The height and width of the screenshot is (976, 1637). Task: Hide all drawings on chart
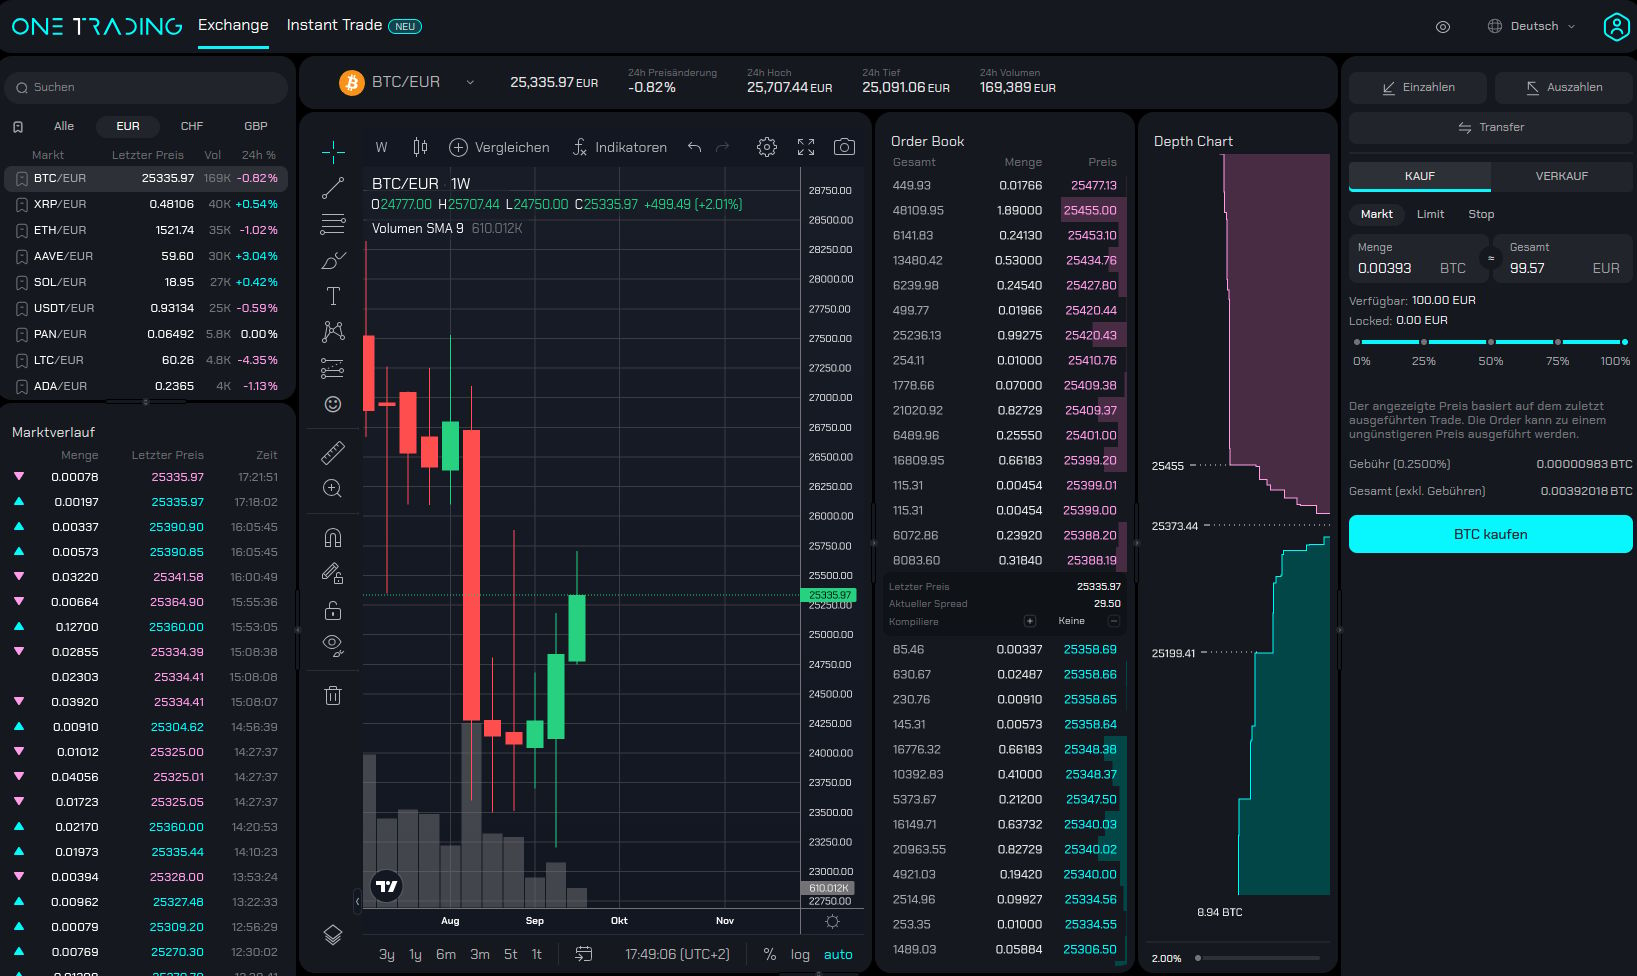(x=333, y=646)
